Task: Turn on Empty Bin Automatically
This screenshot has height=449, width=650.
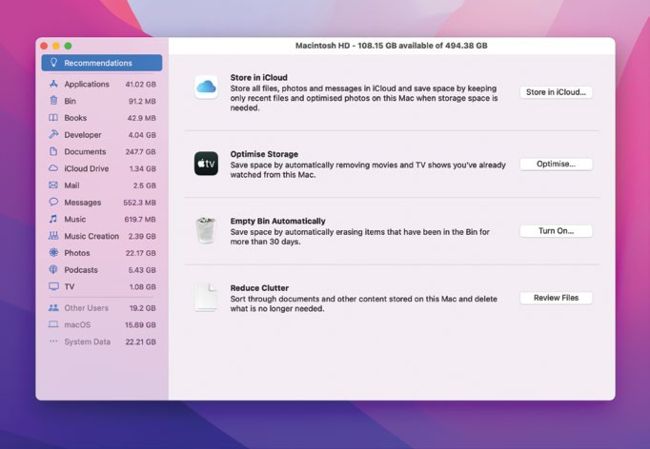Action: click(x=556, y=231)
